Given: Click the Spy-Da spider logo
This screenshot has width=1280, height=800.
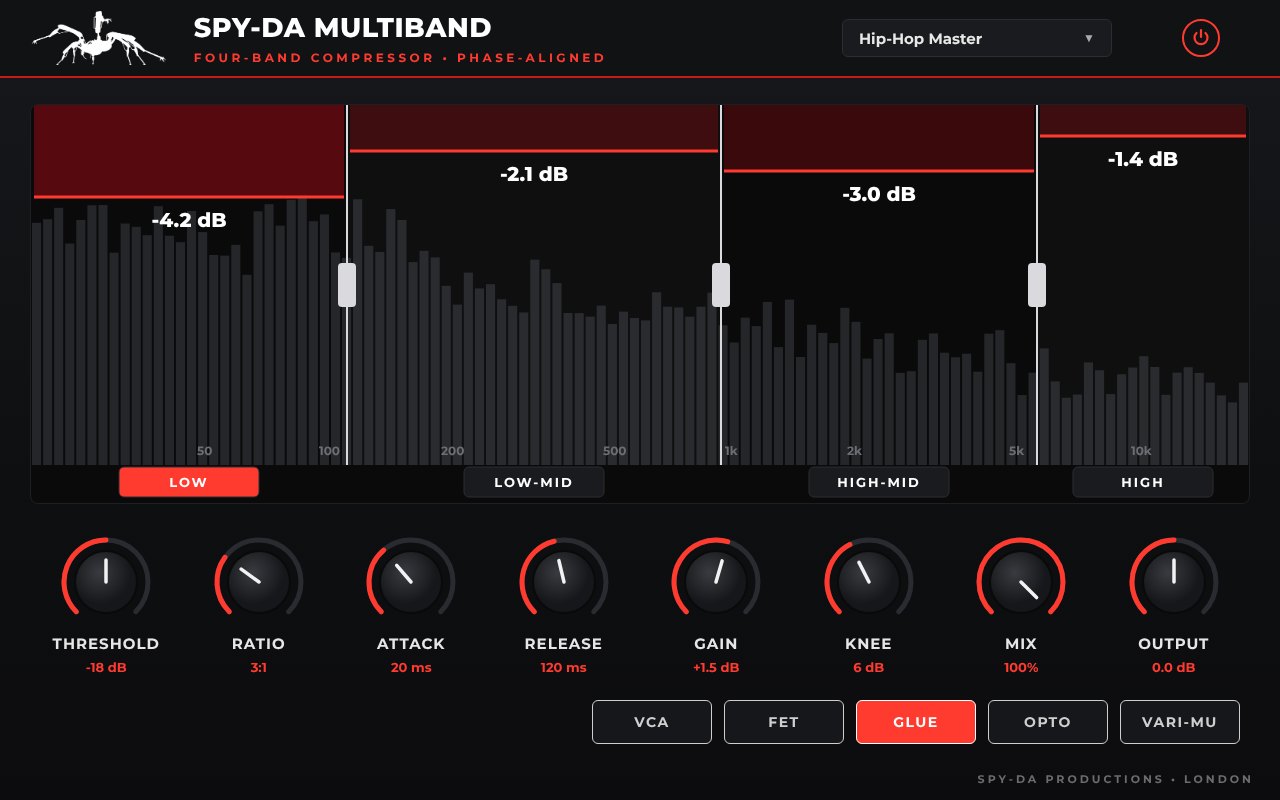Looking at the screenshot, I should [98, 39].
